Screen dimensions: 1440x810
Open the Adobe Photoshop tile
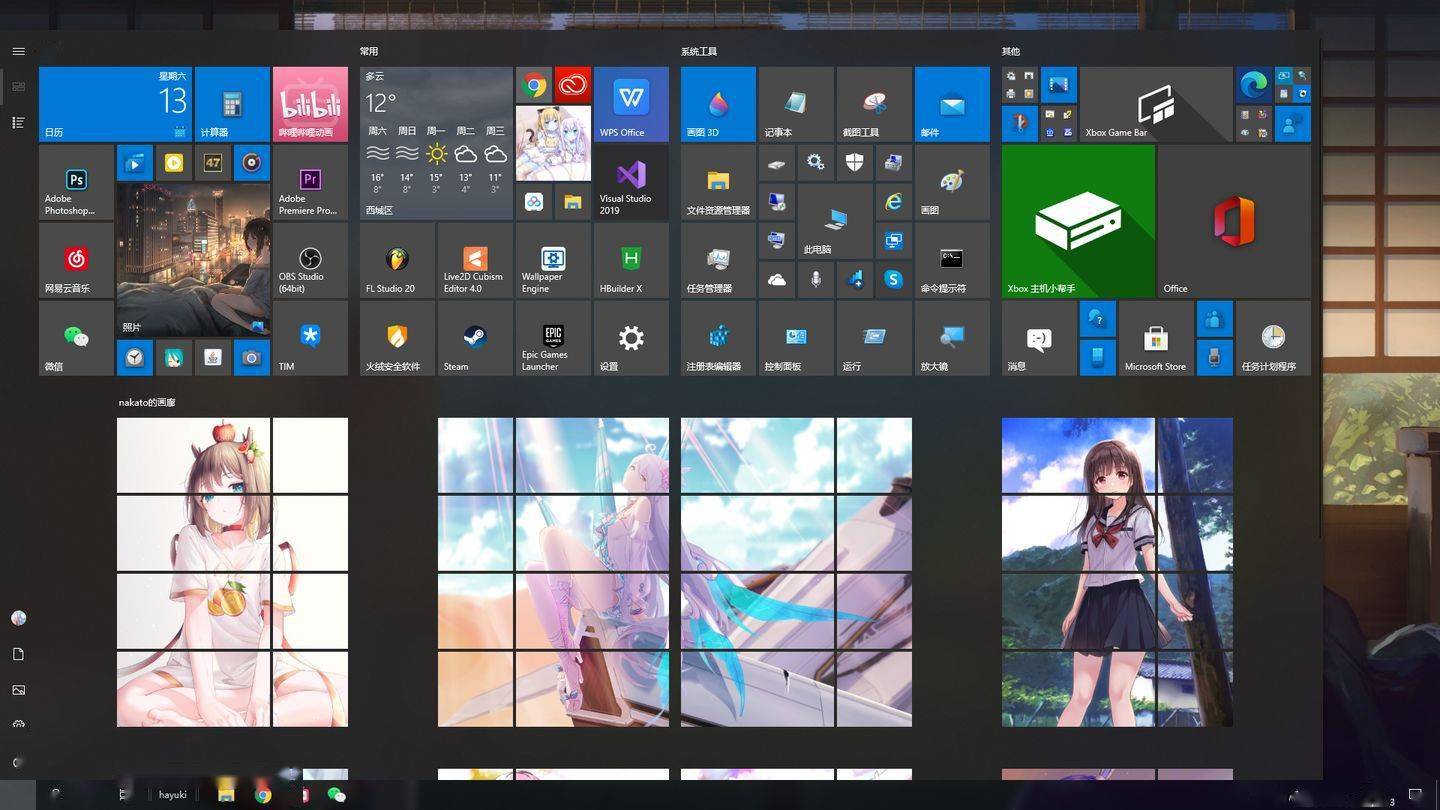click(76, 182)
